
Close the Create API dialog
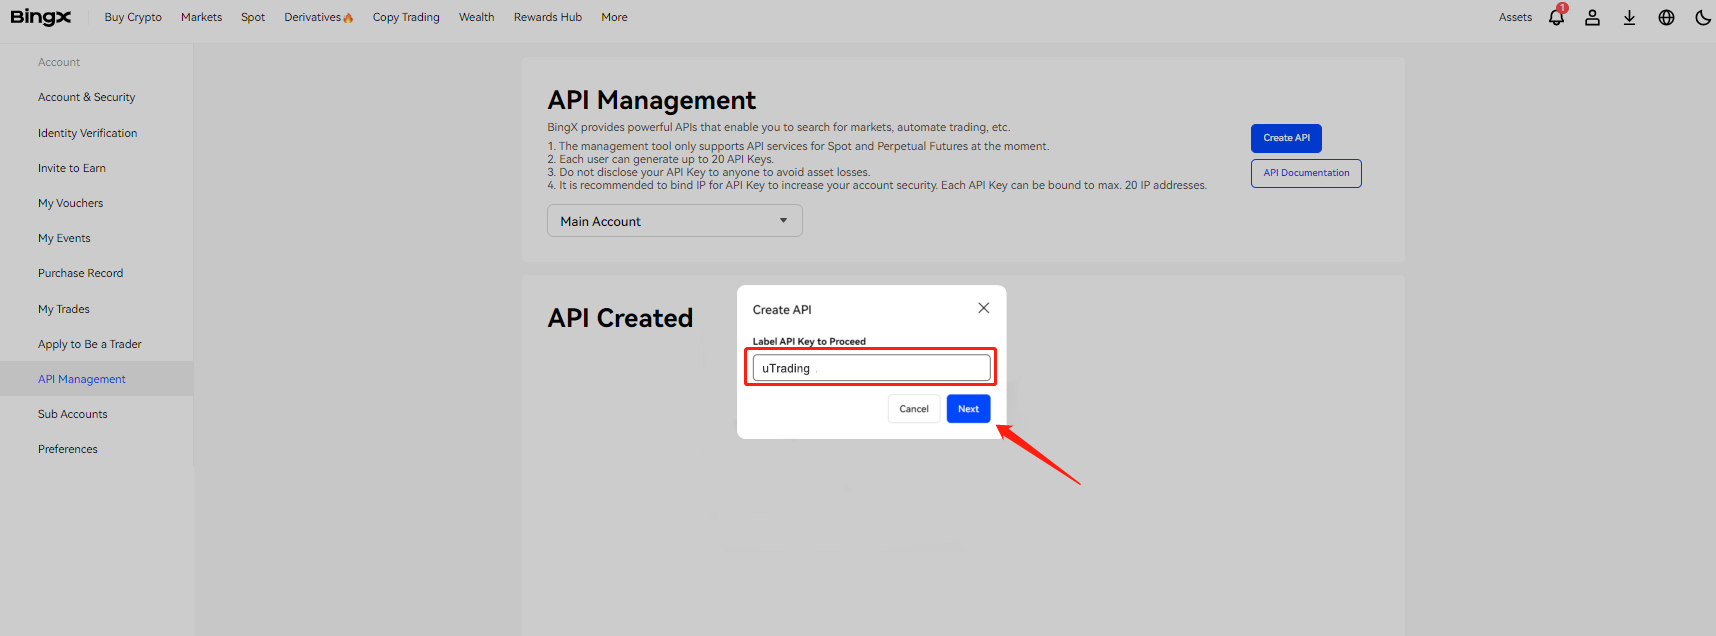coord(984,308)
